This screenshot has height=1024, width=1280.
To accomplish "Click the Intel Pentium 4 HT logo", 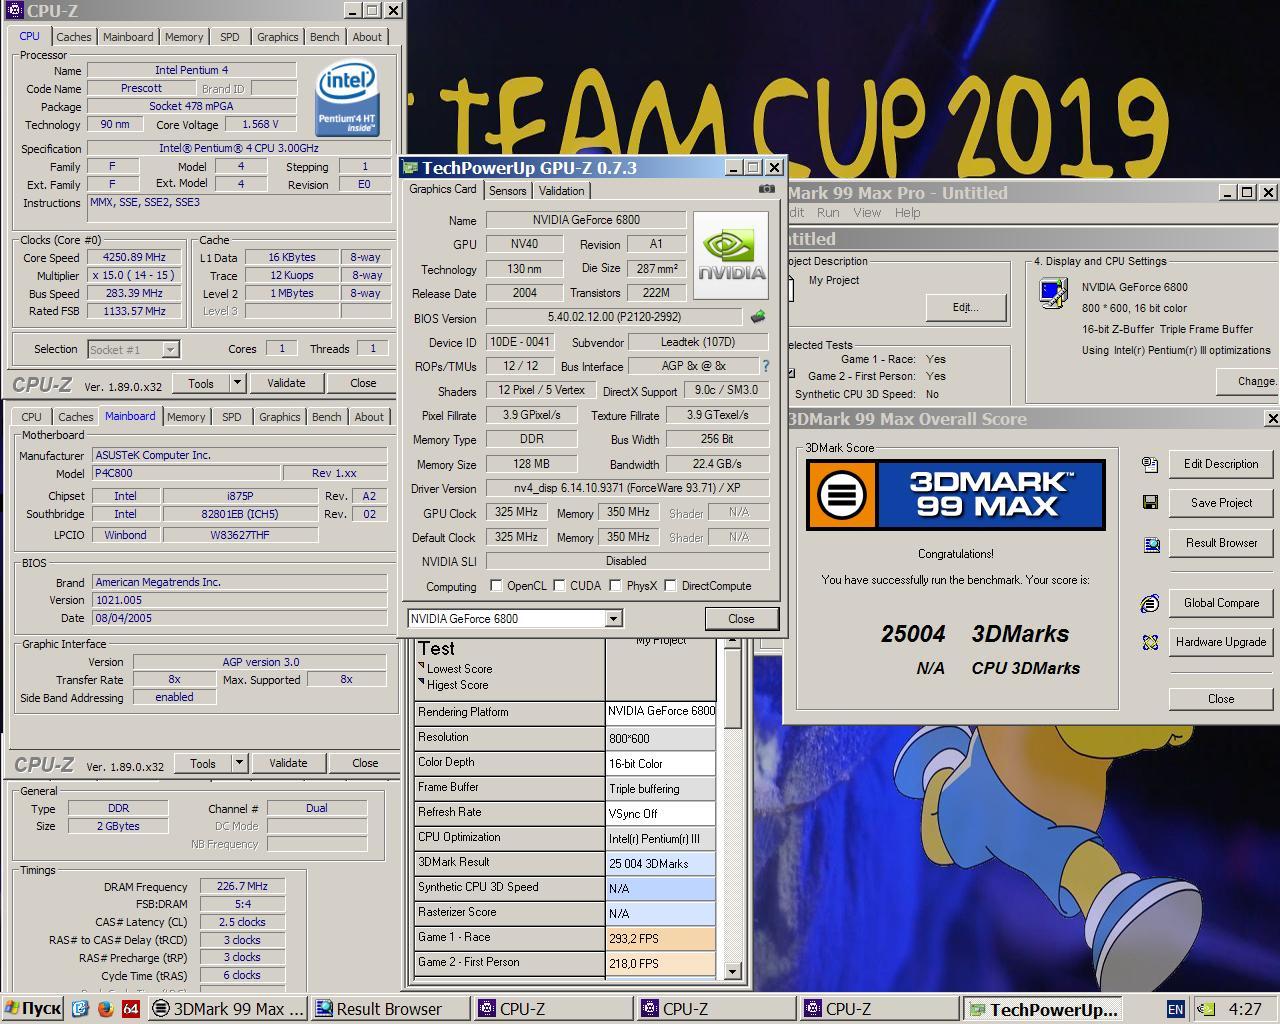I will coord(347,99).
